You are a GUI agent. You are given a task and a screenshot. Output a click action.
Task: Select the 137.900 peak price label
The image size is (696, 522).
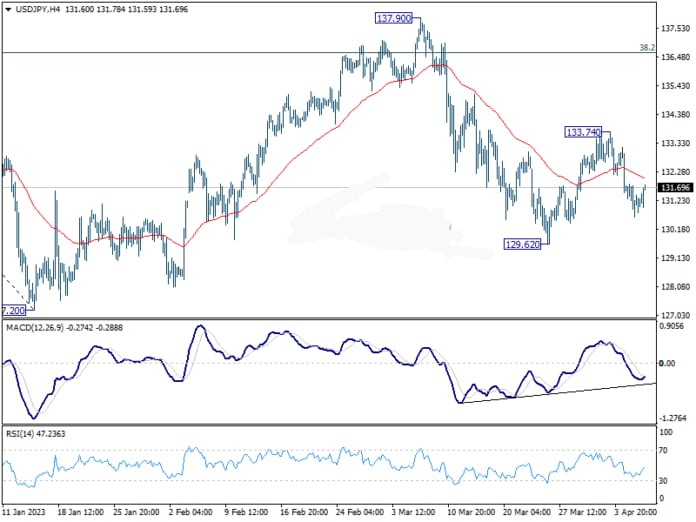[395, 18]
